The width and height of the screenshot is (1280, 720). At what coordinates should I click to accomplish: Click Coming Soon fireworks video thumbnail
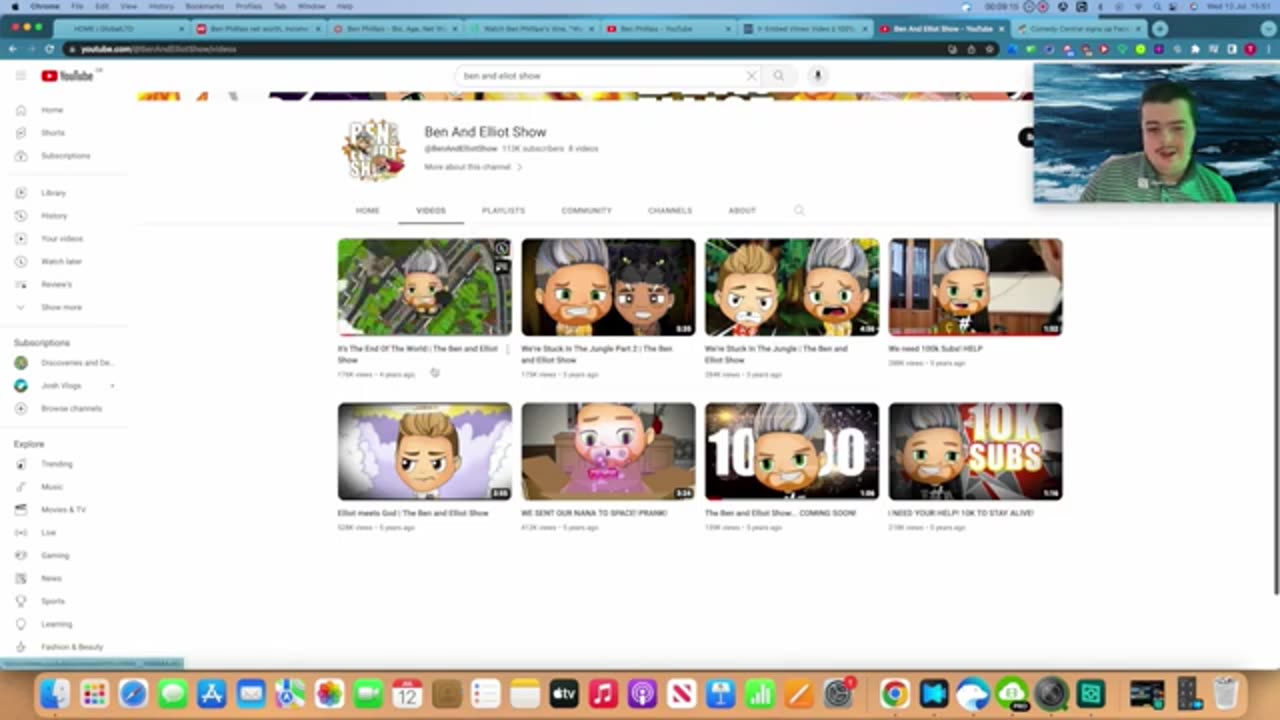[x=792, y=451]
